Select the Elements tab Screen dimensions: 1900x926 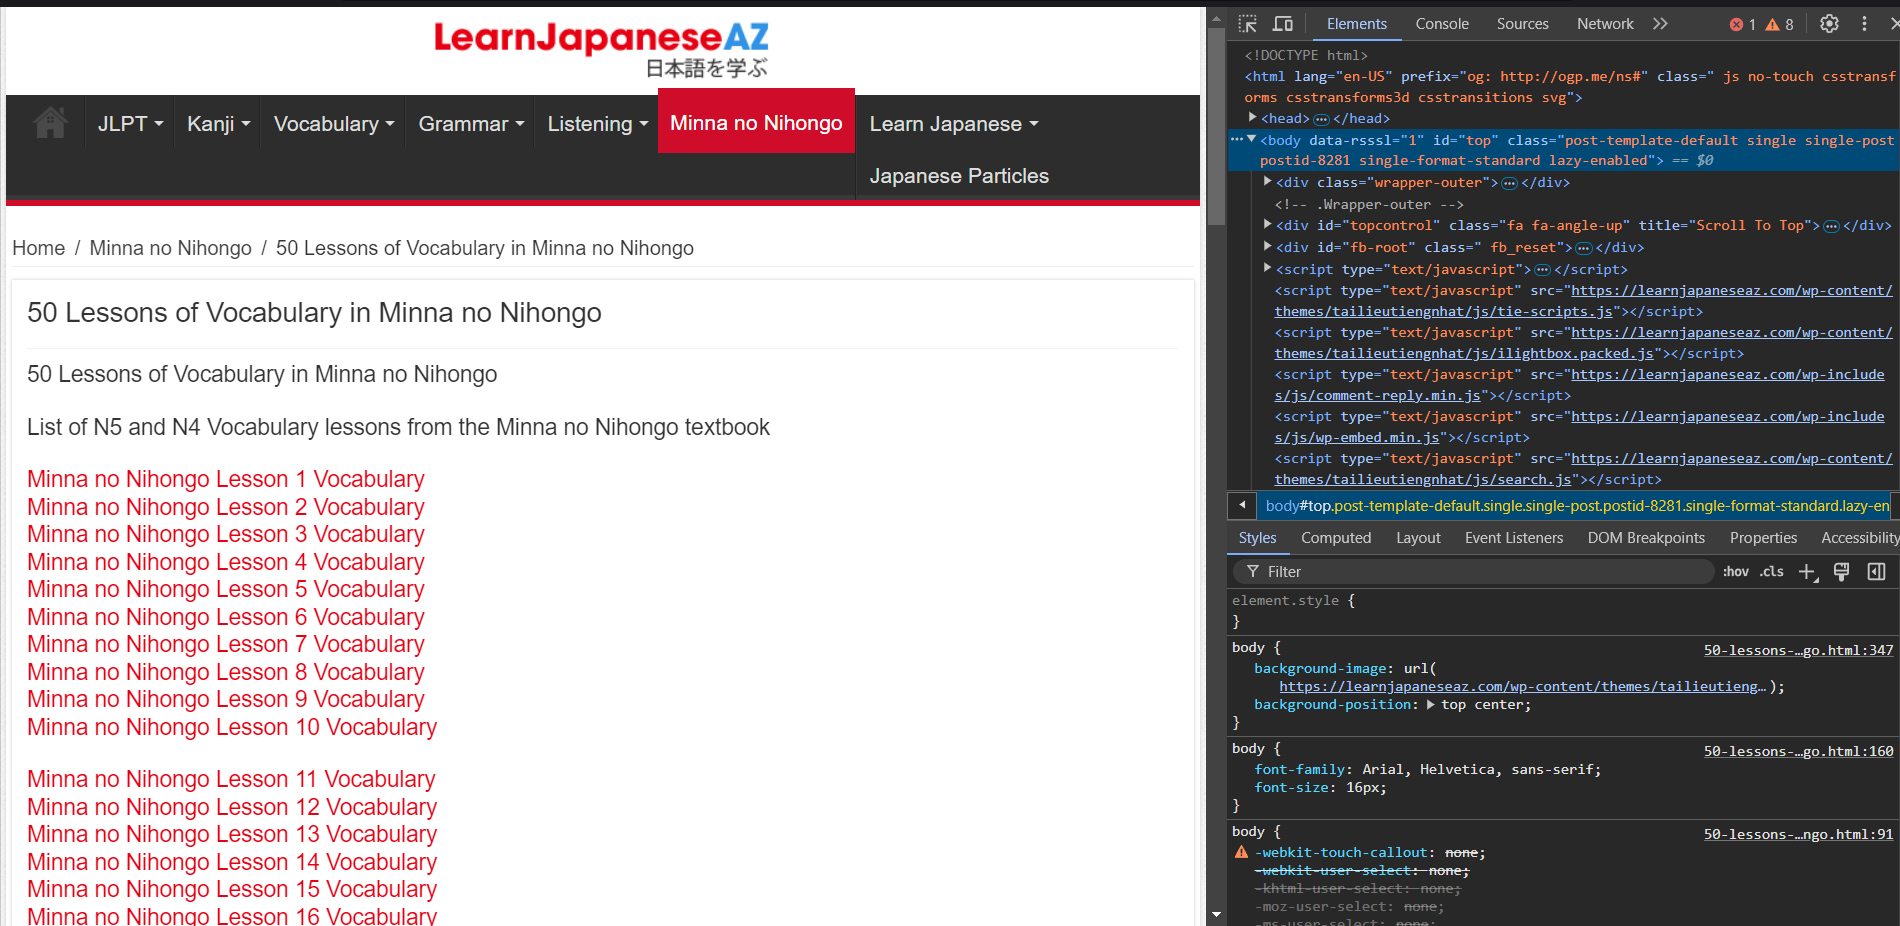click(x=1356, y=24)
